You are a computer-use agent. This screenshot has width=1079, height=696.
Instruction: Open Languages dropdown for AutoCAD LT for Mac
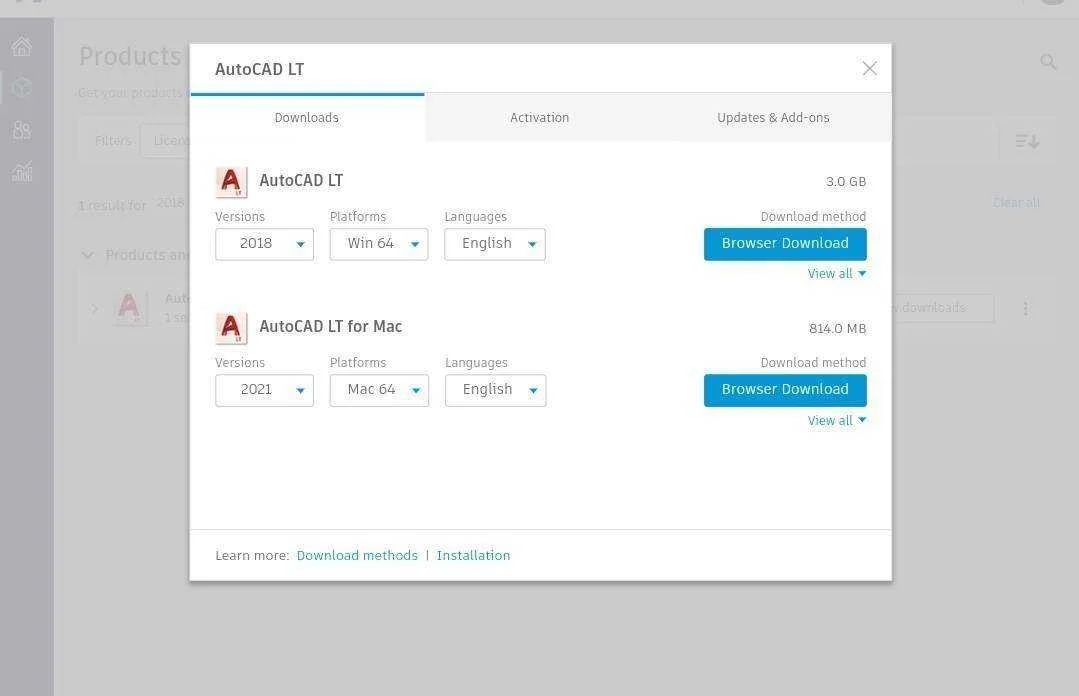coord(495,390)
